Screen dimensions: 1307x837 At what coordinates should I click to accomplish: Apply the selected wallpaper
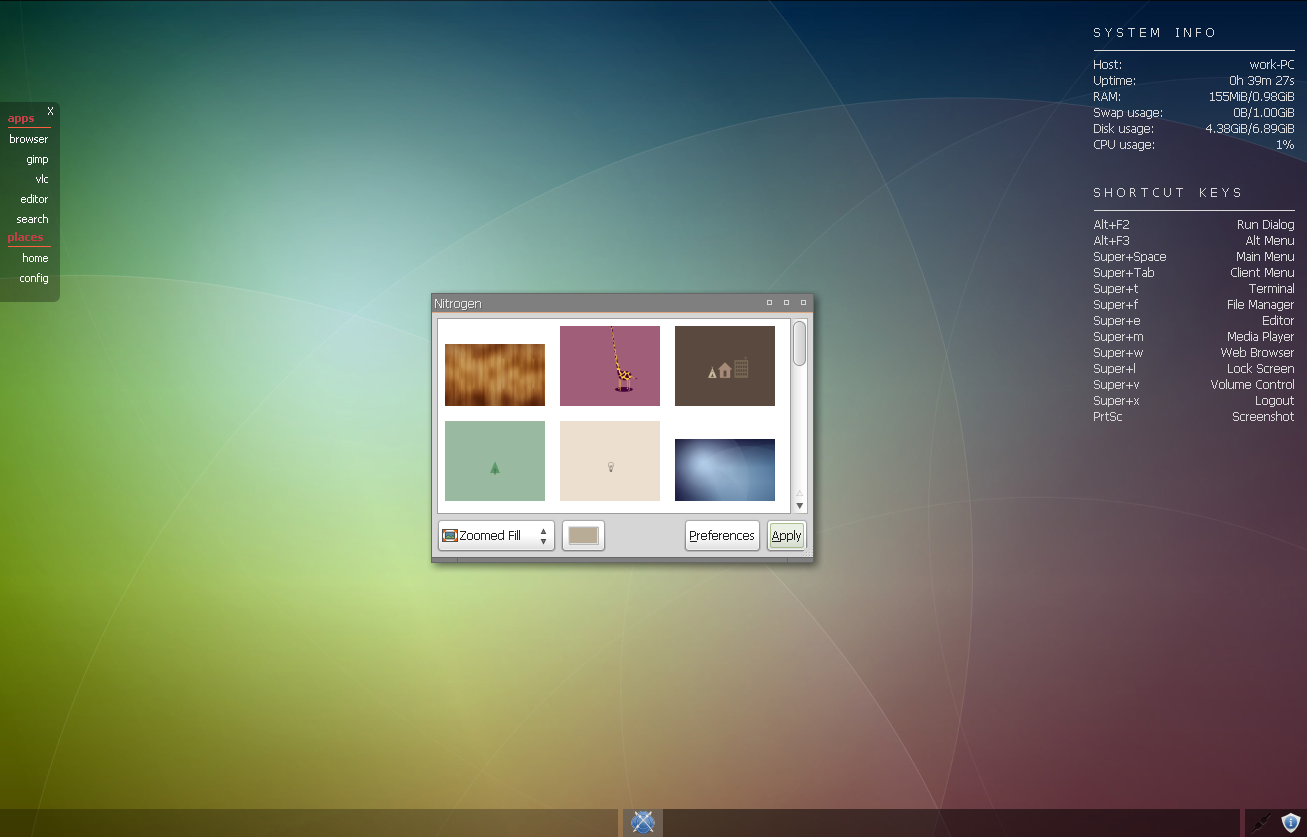[786, 536]
